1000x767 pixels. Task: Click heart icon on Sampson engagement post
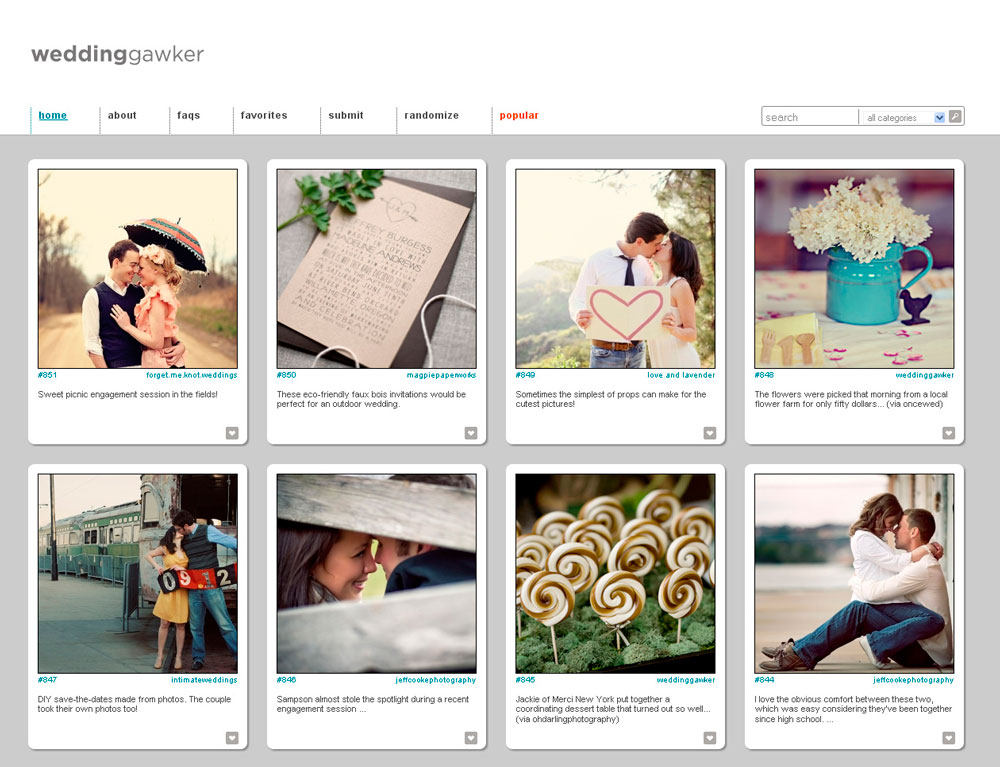[471, 738]
